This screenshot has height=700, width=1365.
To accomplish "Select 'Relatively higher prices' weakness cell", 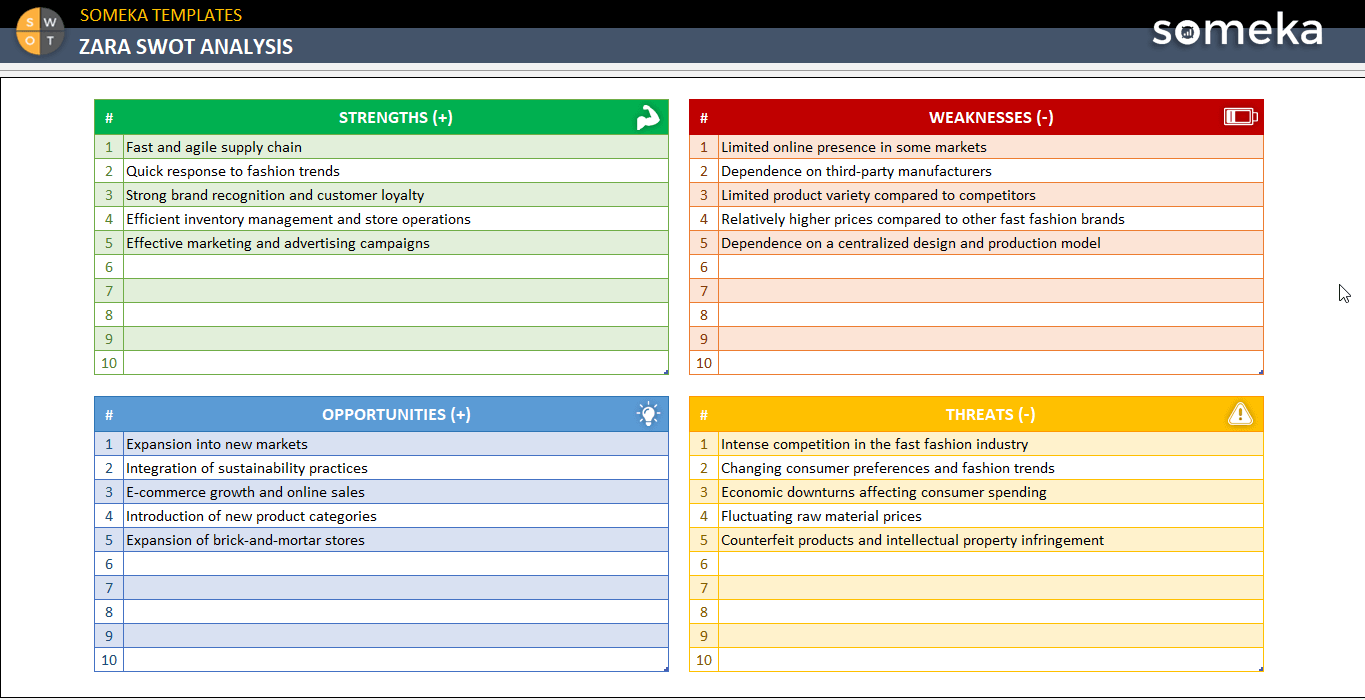I will click(x=991, y=219).
